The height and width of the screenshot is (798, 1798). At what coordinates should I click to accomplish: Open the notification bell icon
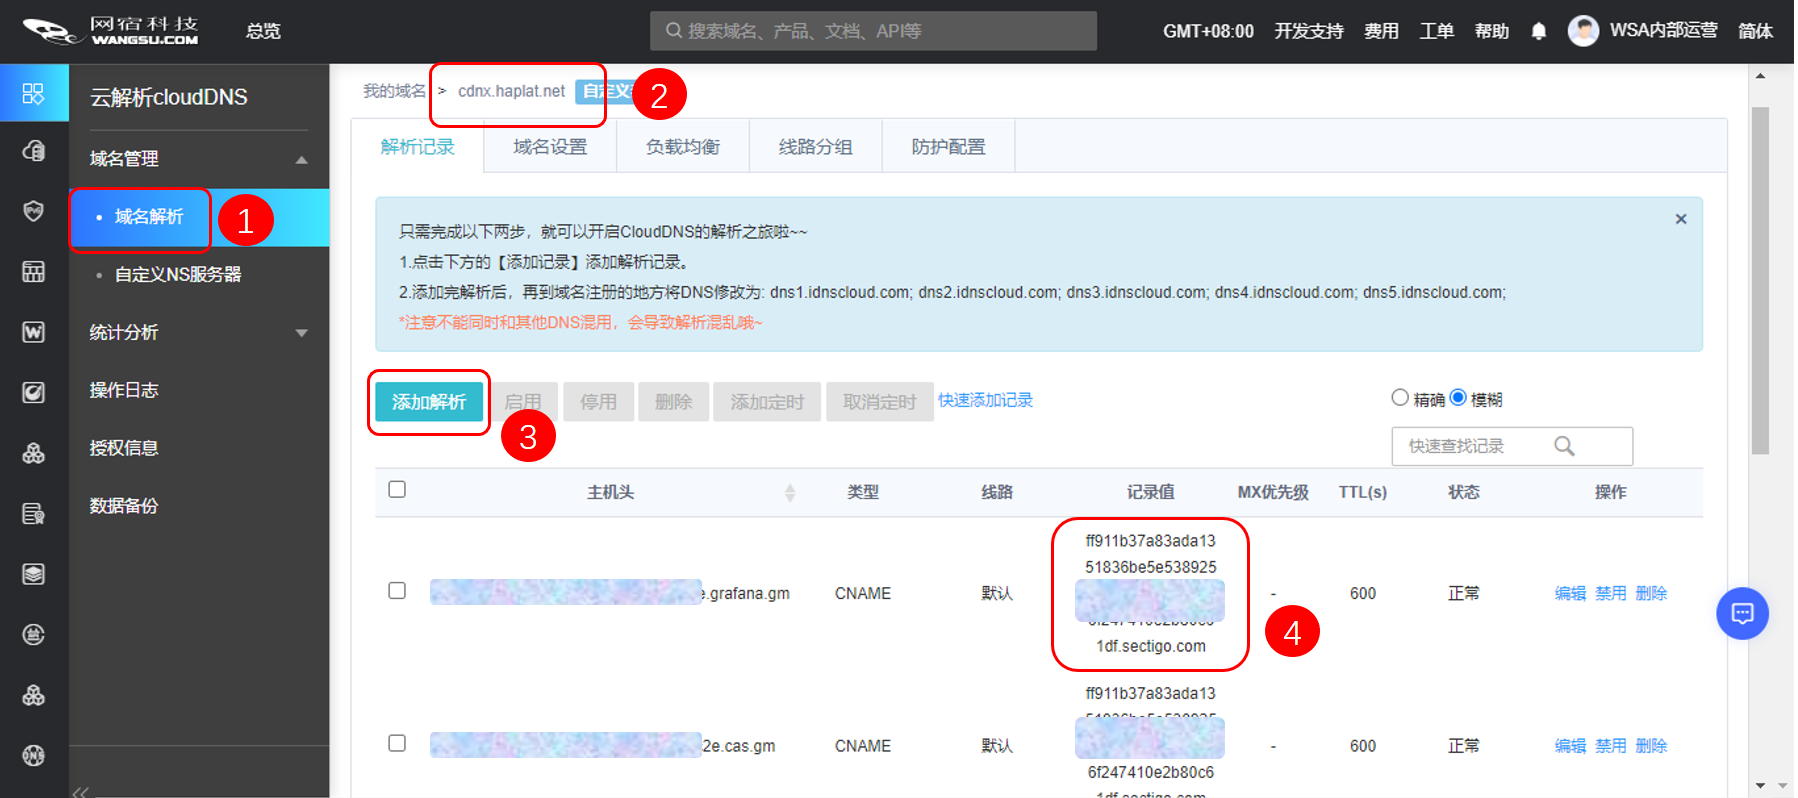pos(1538,31)
